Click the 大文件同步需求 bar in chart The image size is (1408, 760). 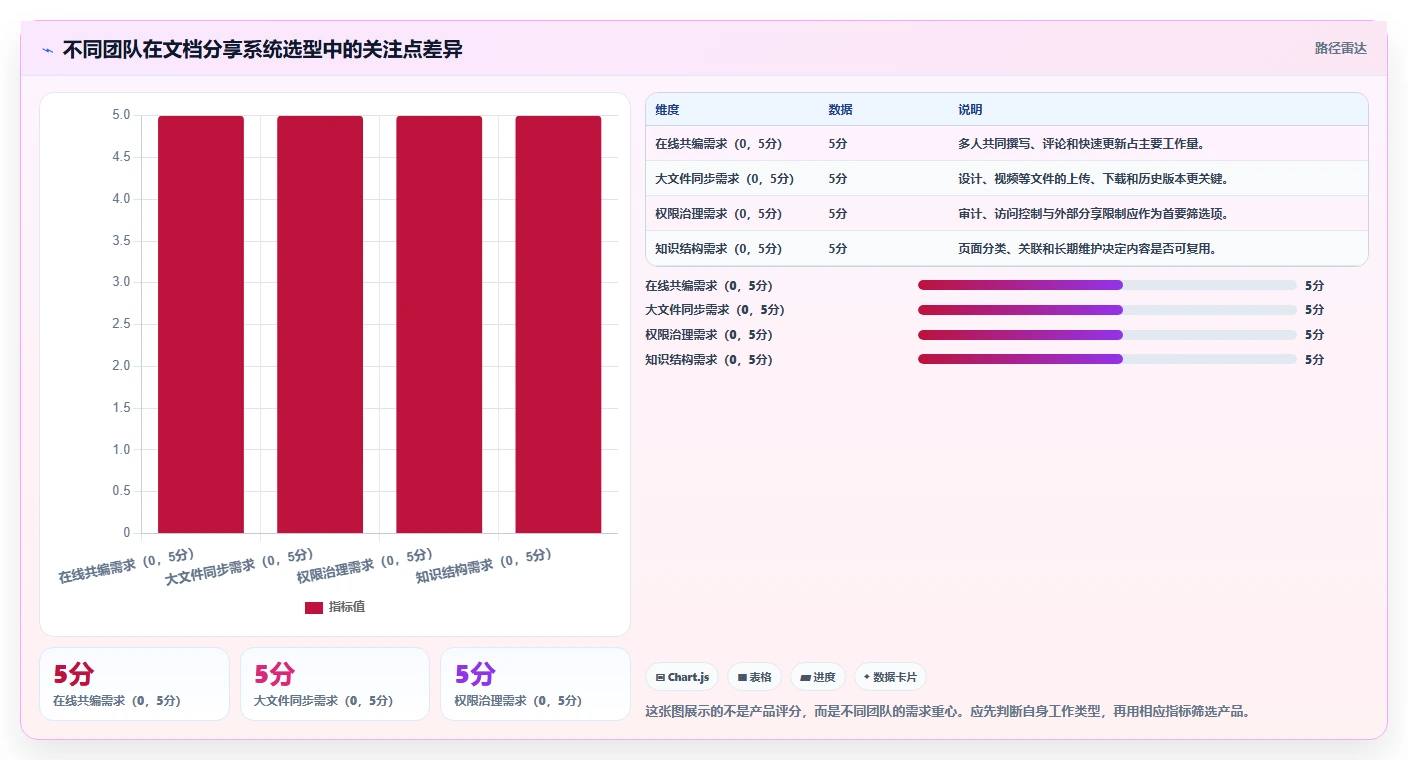(320, 324)
